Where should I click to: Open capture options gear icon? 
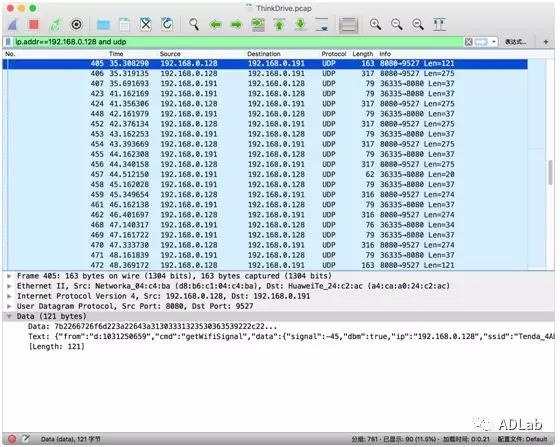click(x=76, y=24)
